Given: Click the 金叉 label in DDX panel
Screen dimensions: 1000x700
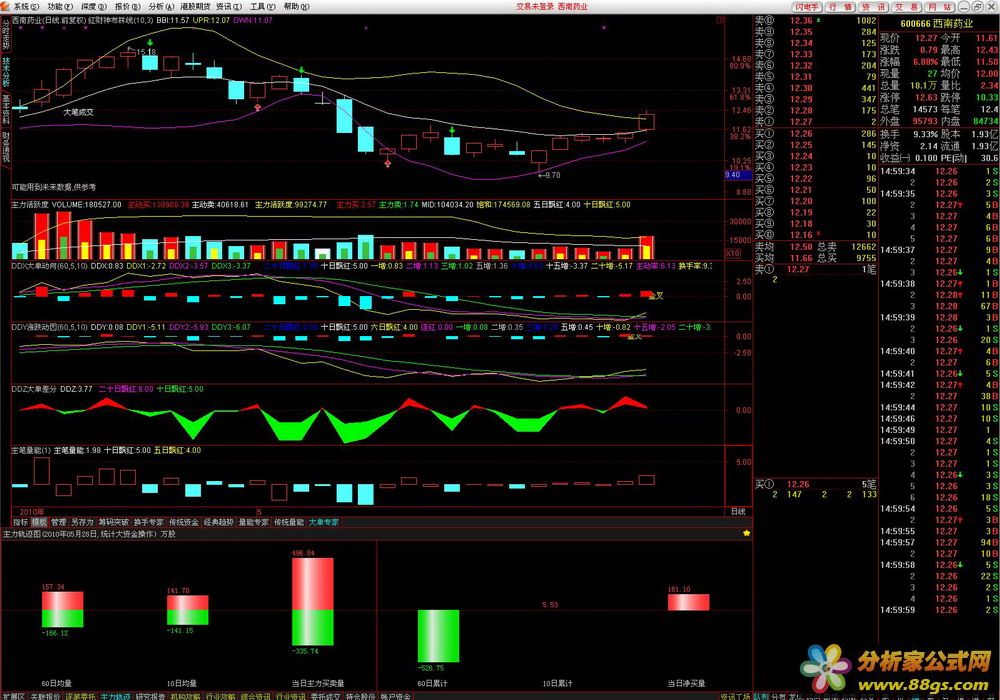Looking at the screenshot, I should click(x=656, y=296).
